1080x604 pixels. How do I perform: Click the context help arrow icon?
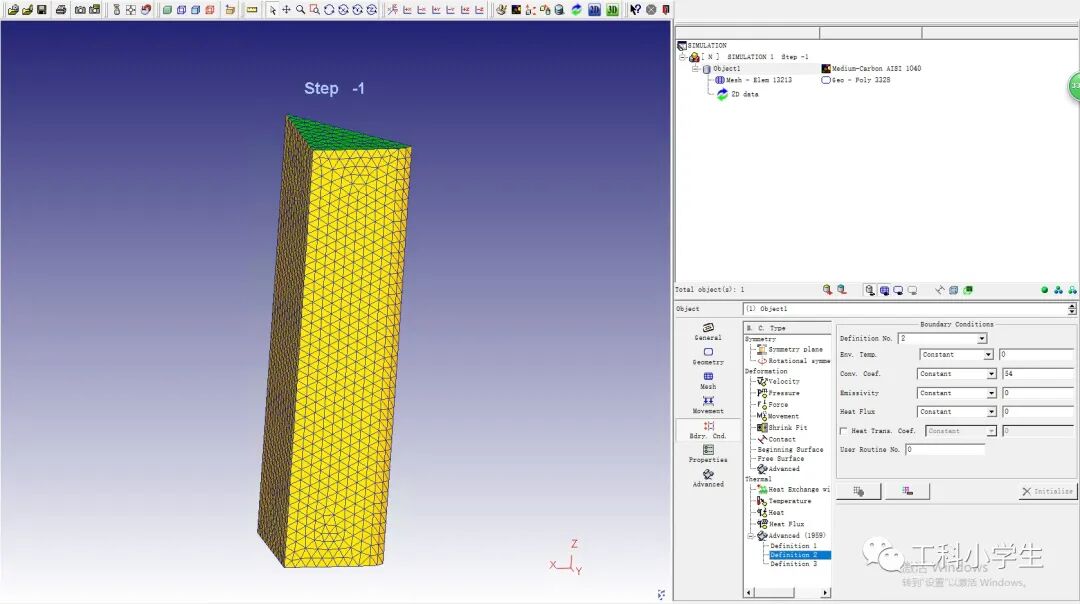coord(635,10)
